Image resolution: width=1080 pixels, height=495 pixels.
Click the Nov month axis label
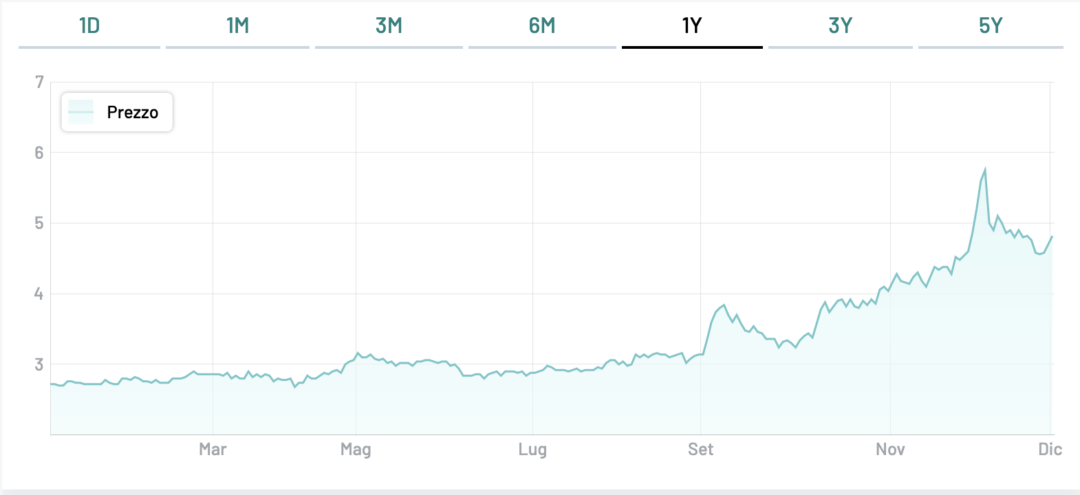point(889,450)
